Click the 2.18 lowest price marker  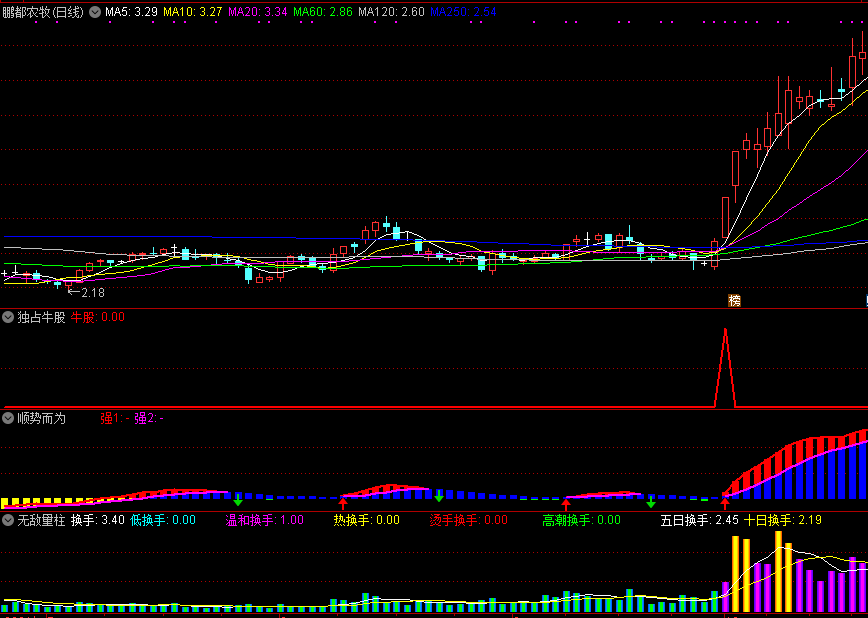point(86,292)
